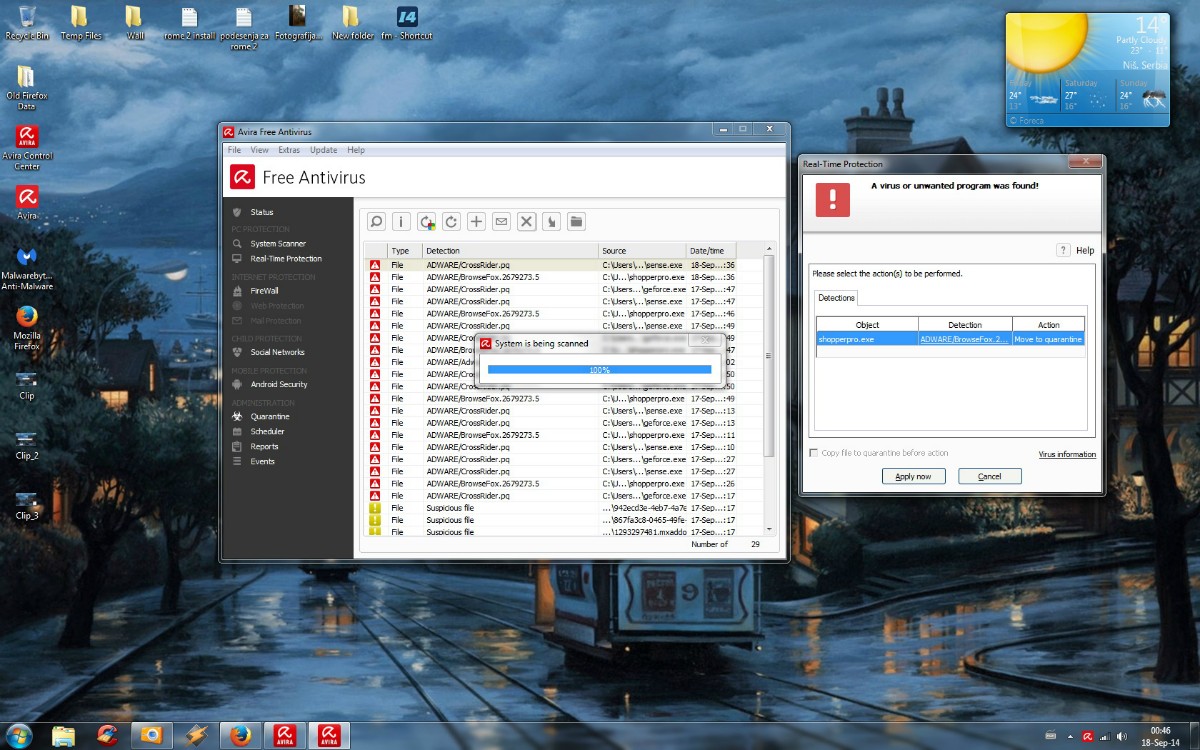The height and width of the screenshot is (750, 1200).
Task: Click the Apply now button
Action: 913,476
